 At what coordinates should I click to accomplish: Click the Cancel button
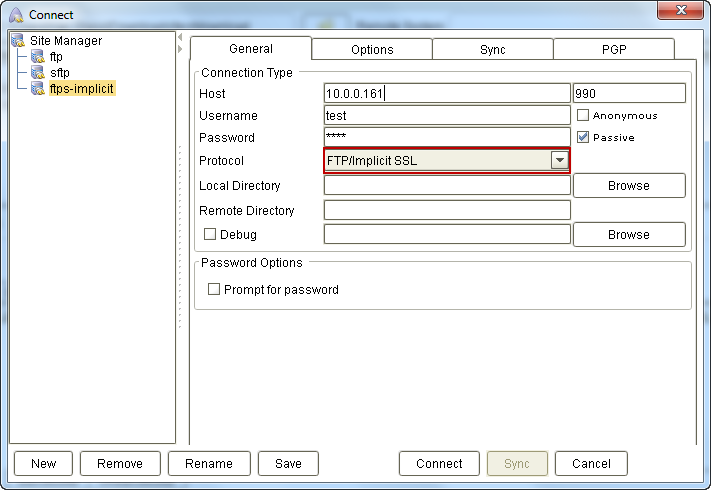[x=591, y=463]
